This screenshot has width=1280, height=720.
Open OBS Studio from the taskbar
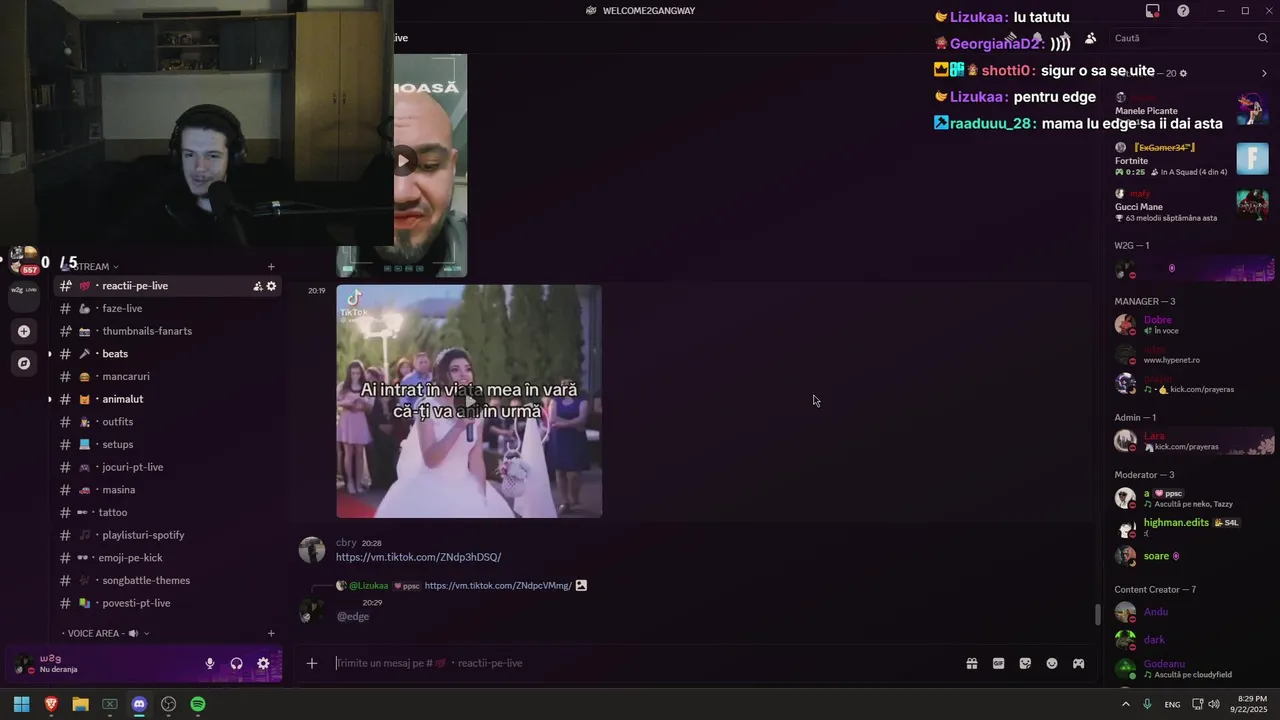pyautogui.click(x=168, y=704)
